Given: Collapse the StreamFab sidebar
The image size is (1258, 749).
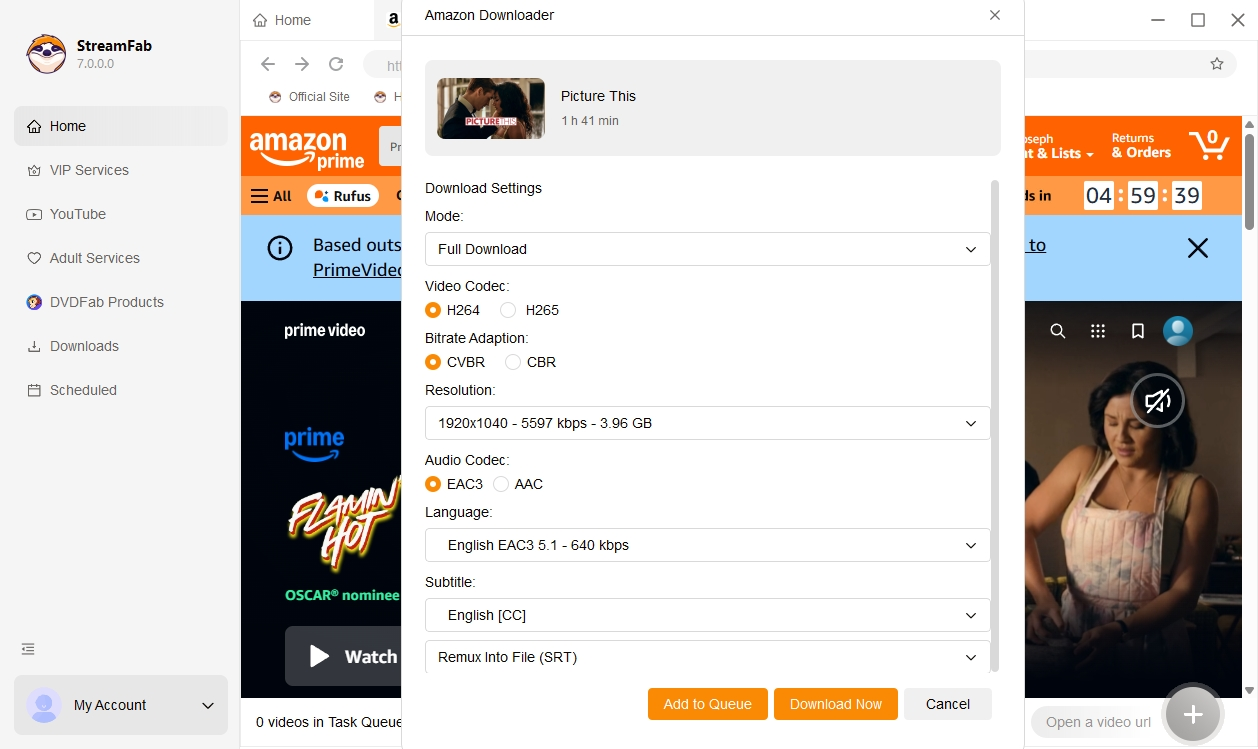Looking at the screenshot, I should [27, 648].
